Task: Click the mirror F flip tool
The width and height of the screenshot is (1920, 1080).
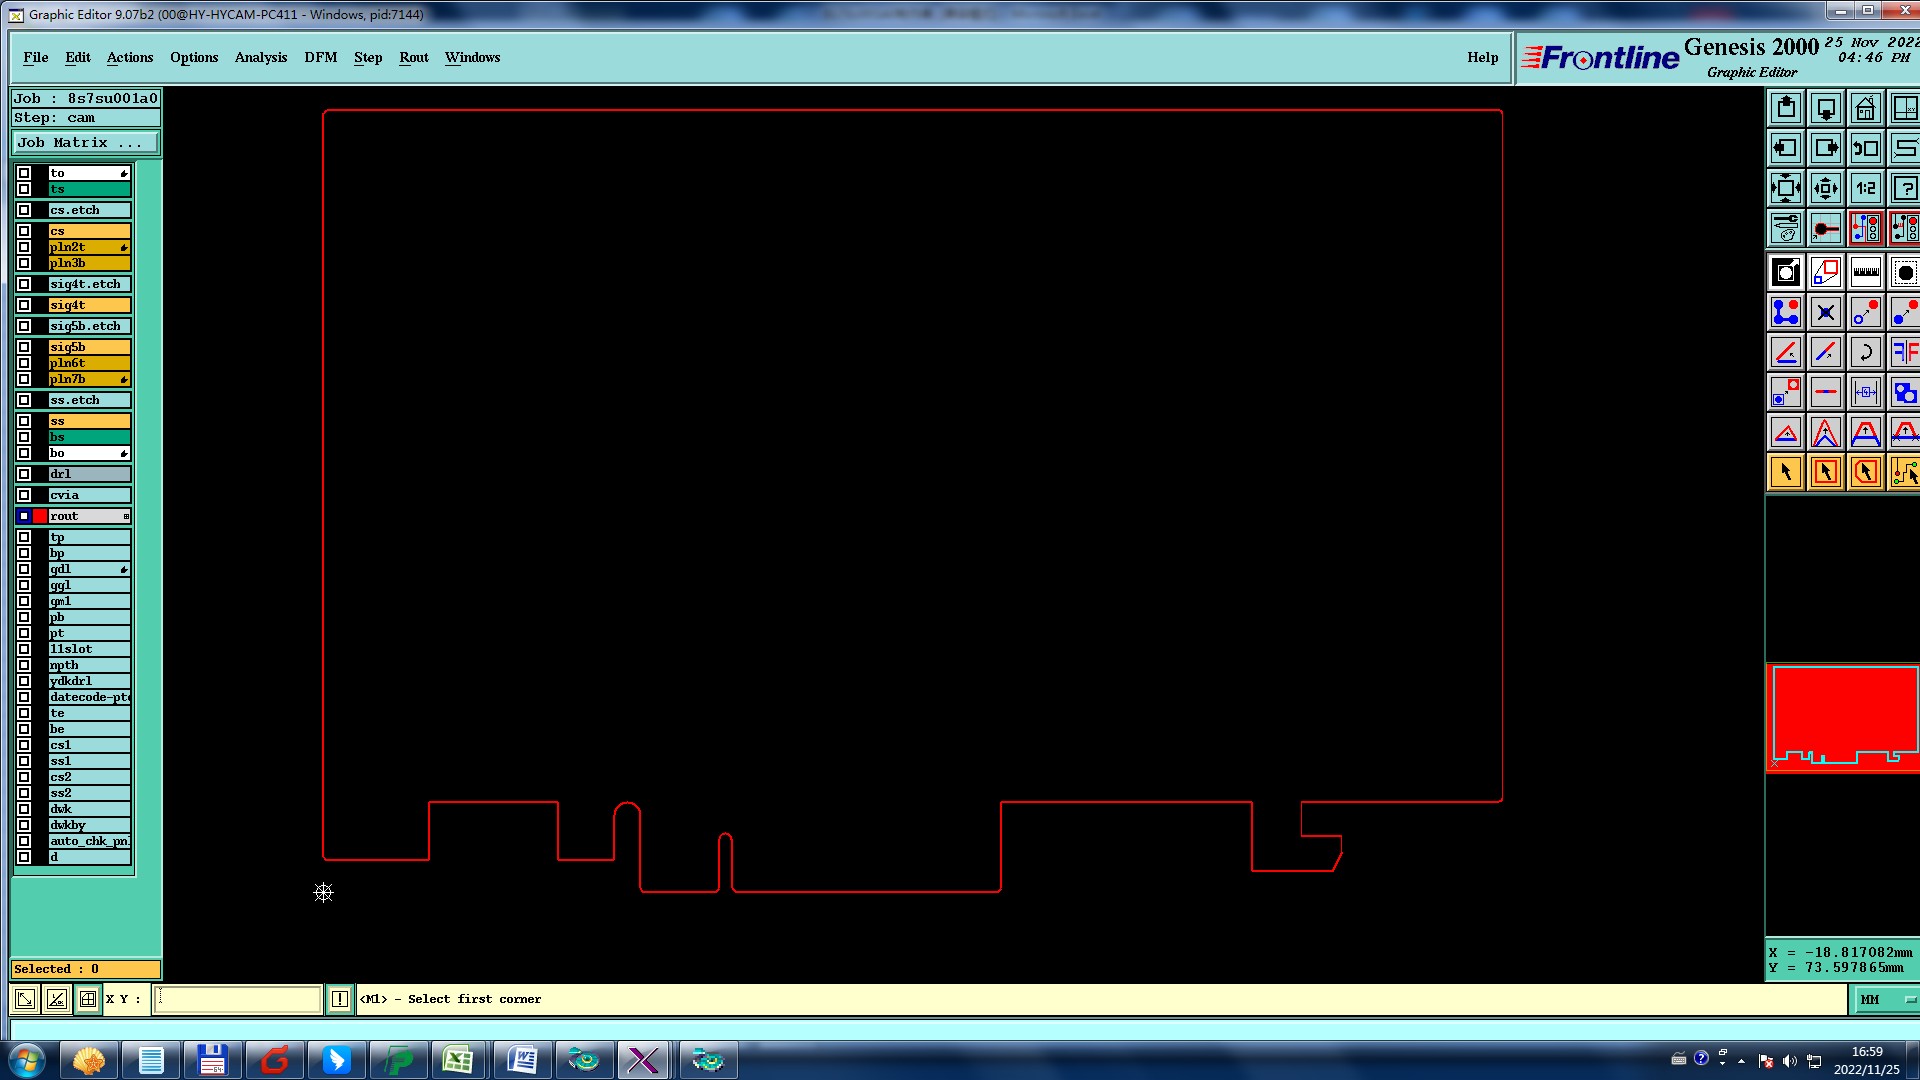Action: pos(1904,352)
